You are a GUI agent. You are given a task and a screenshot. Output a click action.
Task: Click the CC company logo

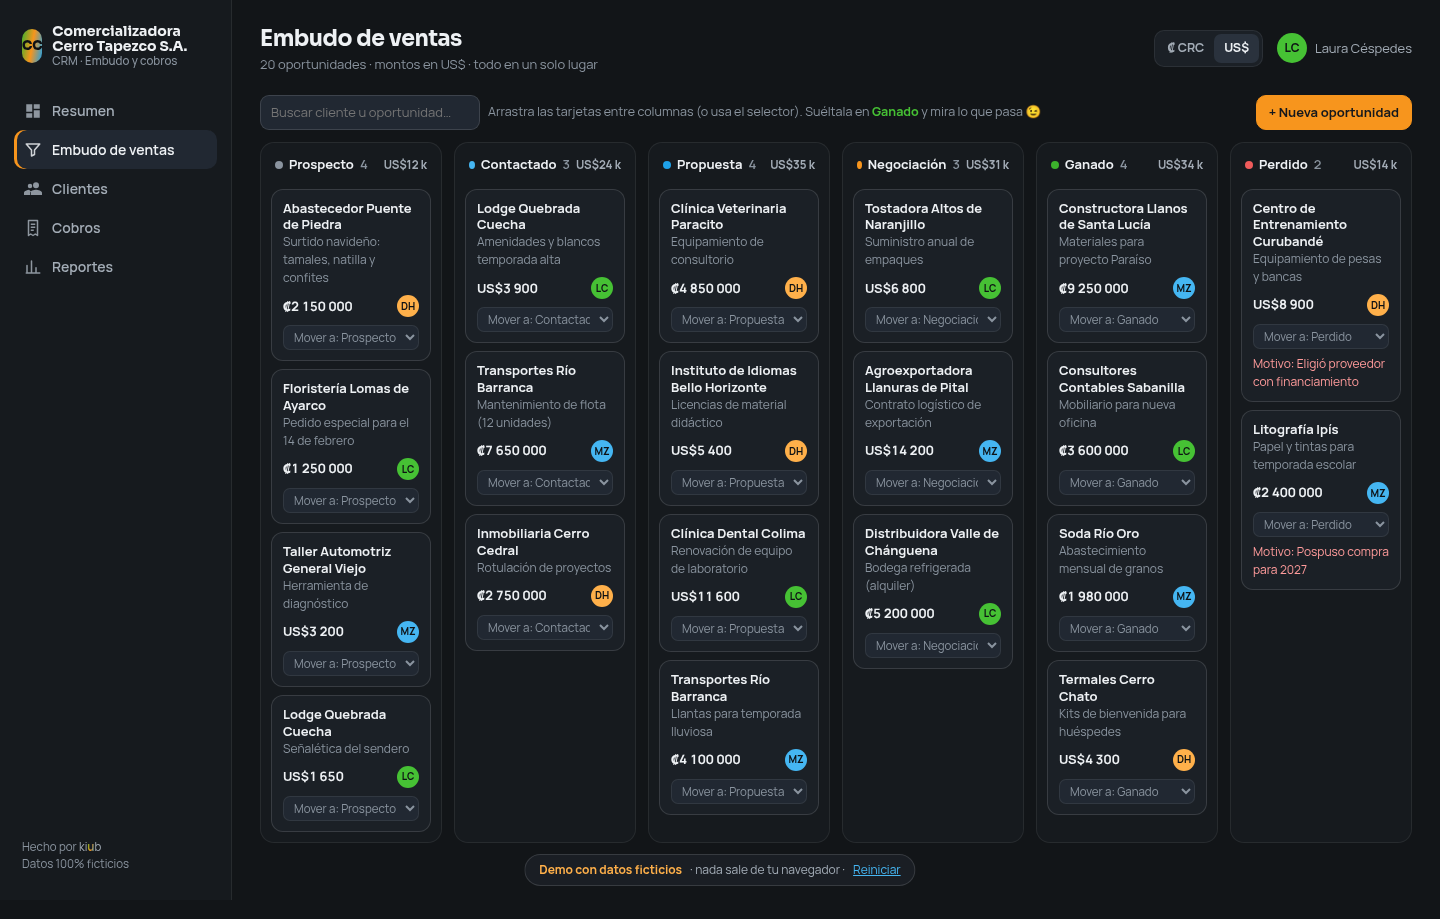(32, 46)
